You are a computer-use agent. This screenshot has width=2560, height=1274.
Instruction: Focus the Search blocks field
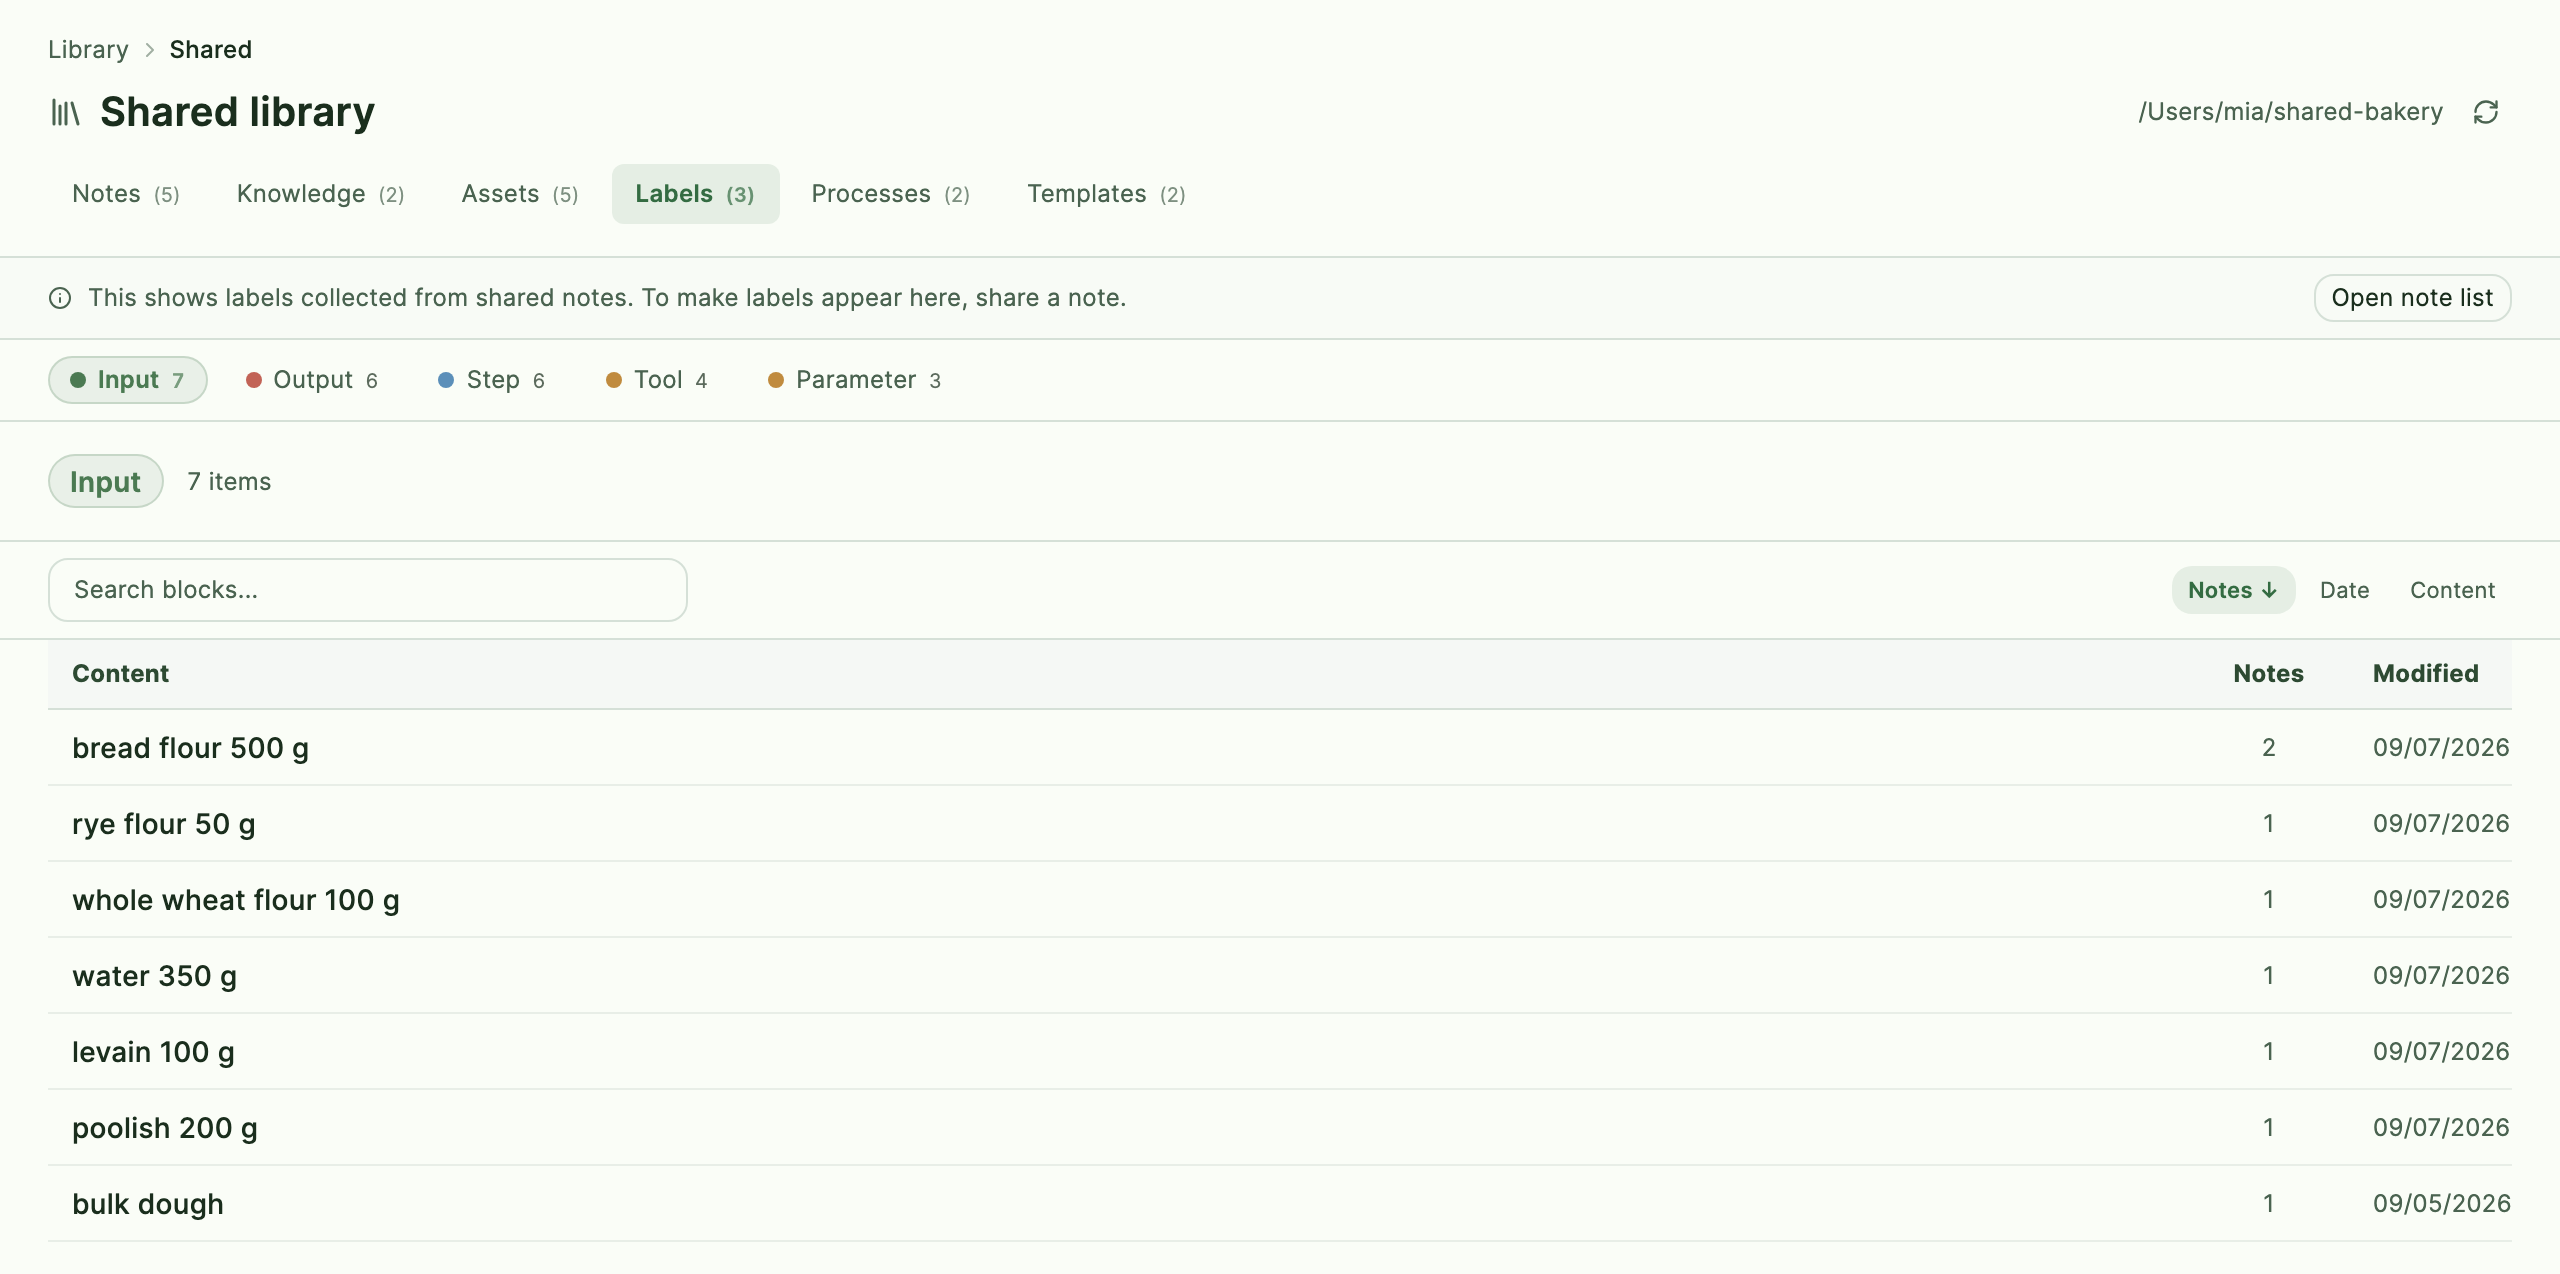point(368,590)
